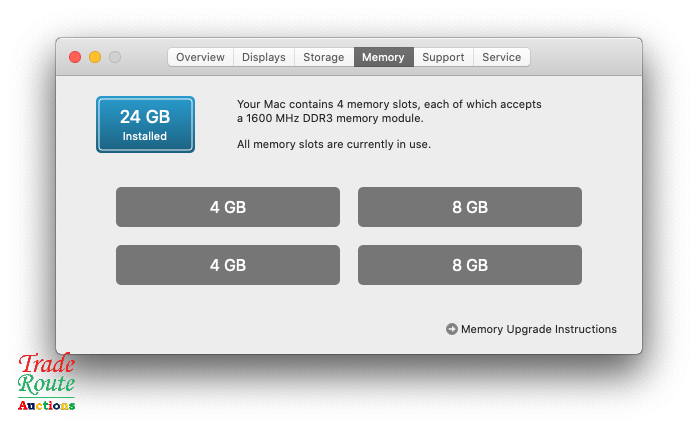
Task: Switch to the Overview tab
Action: 200,57
